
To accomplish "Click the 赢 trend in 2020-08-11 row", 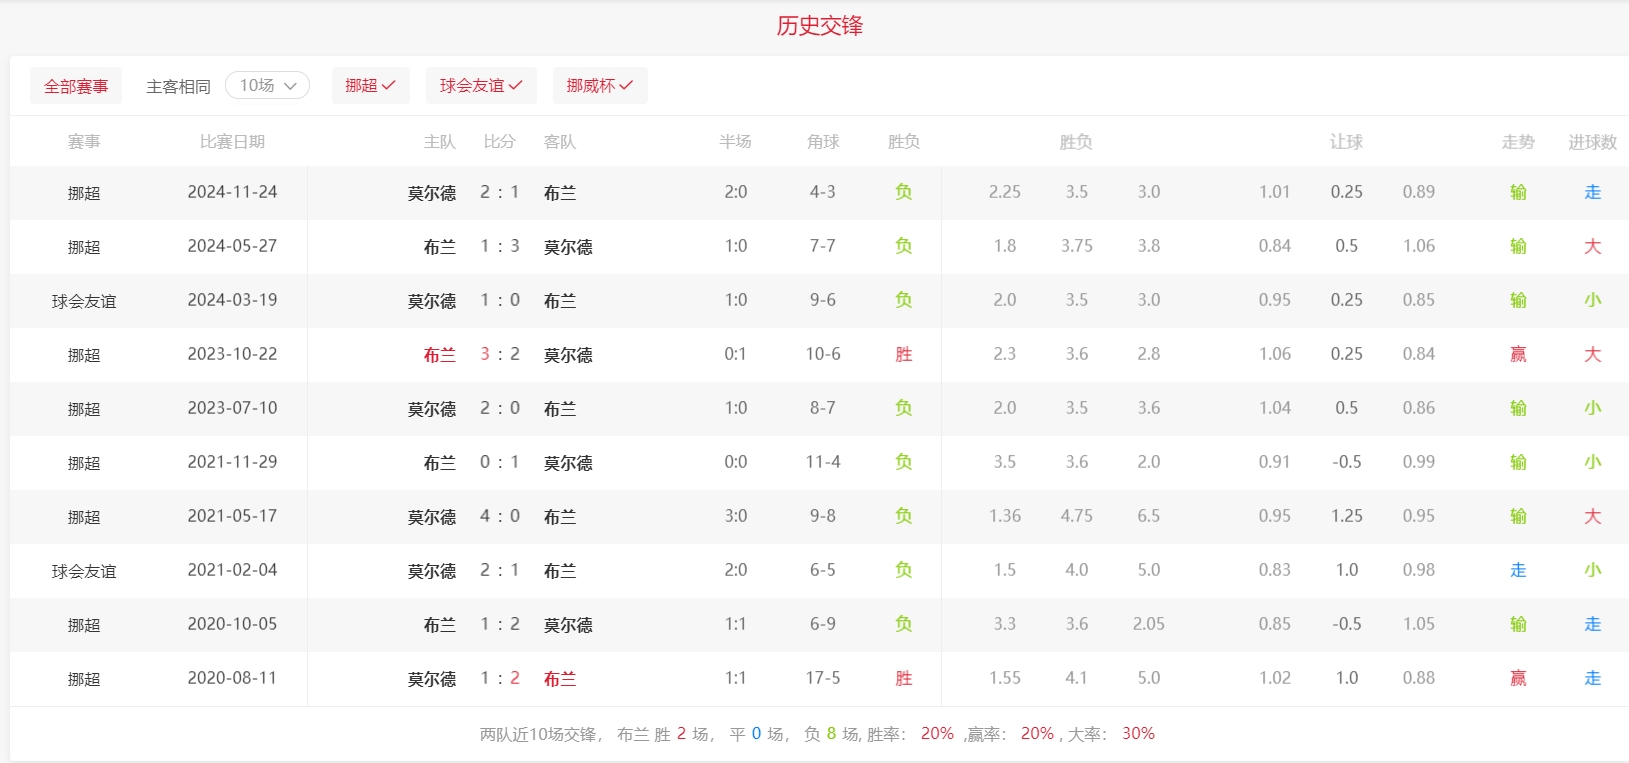I will coord(1518,678).
